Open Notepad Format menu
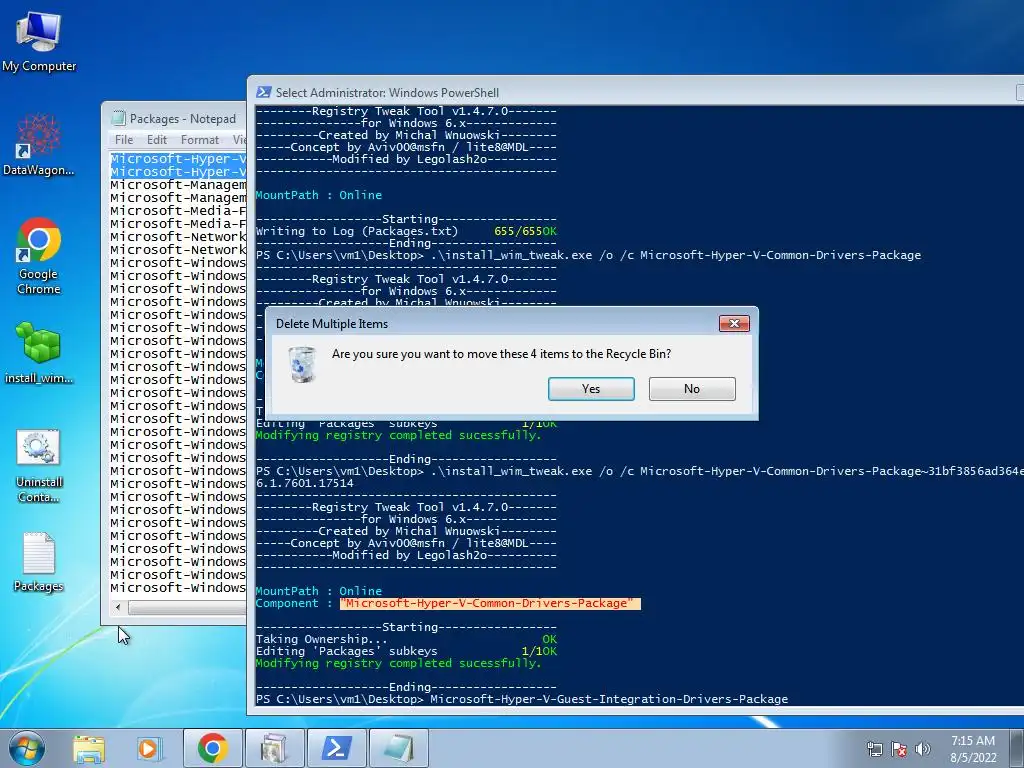The image size is (1024, 768). (200, 140)
